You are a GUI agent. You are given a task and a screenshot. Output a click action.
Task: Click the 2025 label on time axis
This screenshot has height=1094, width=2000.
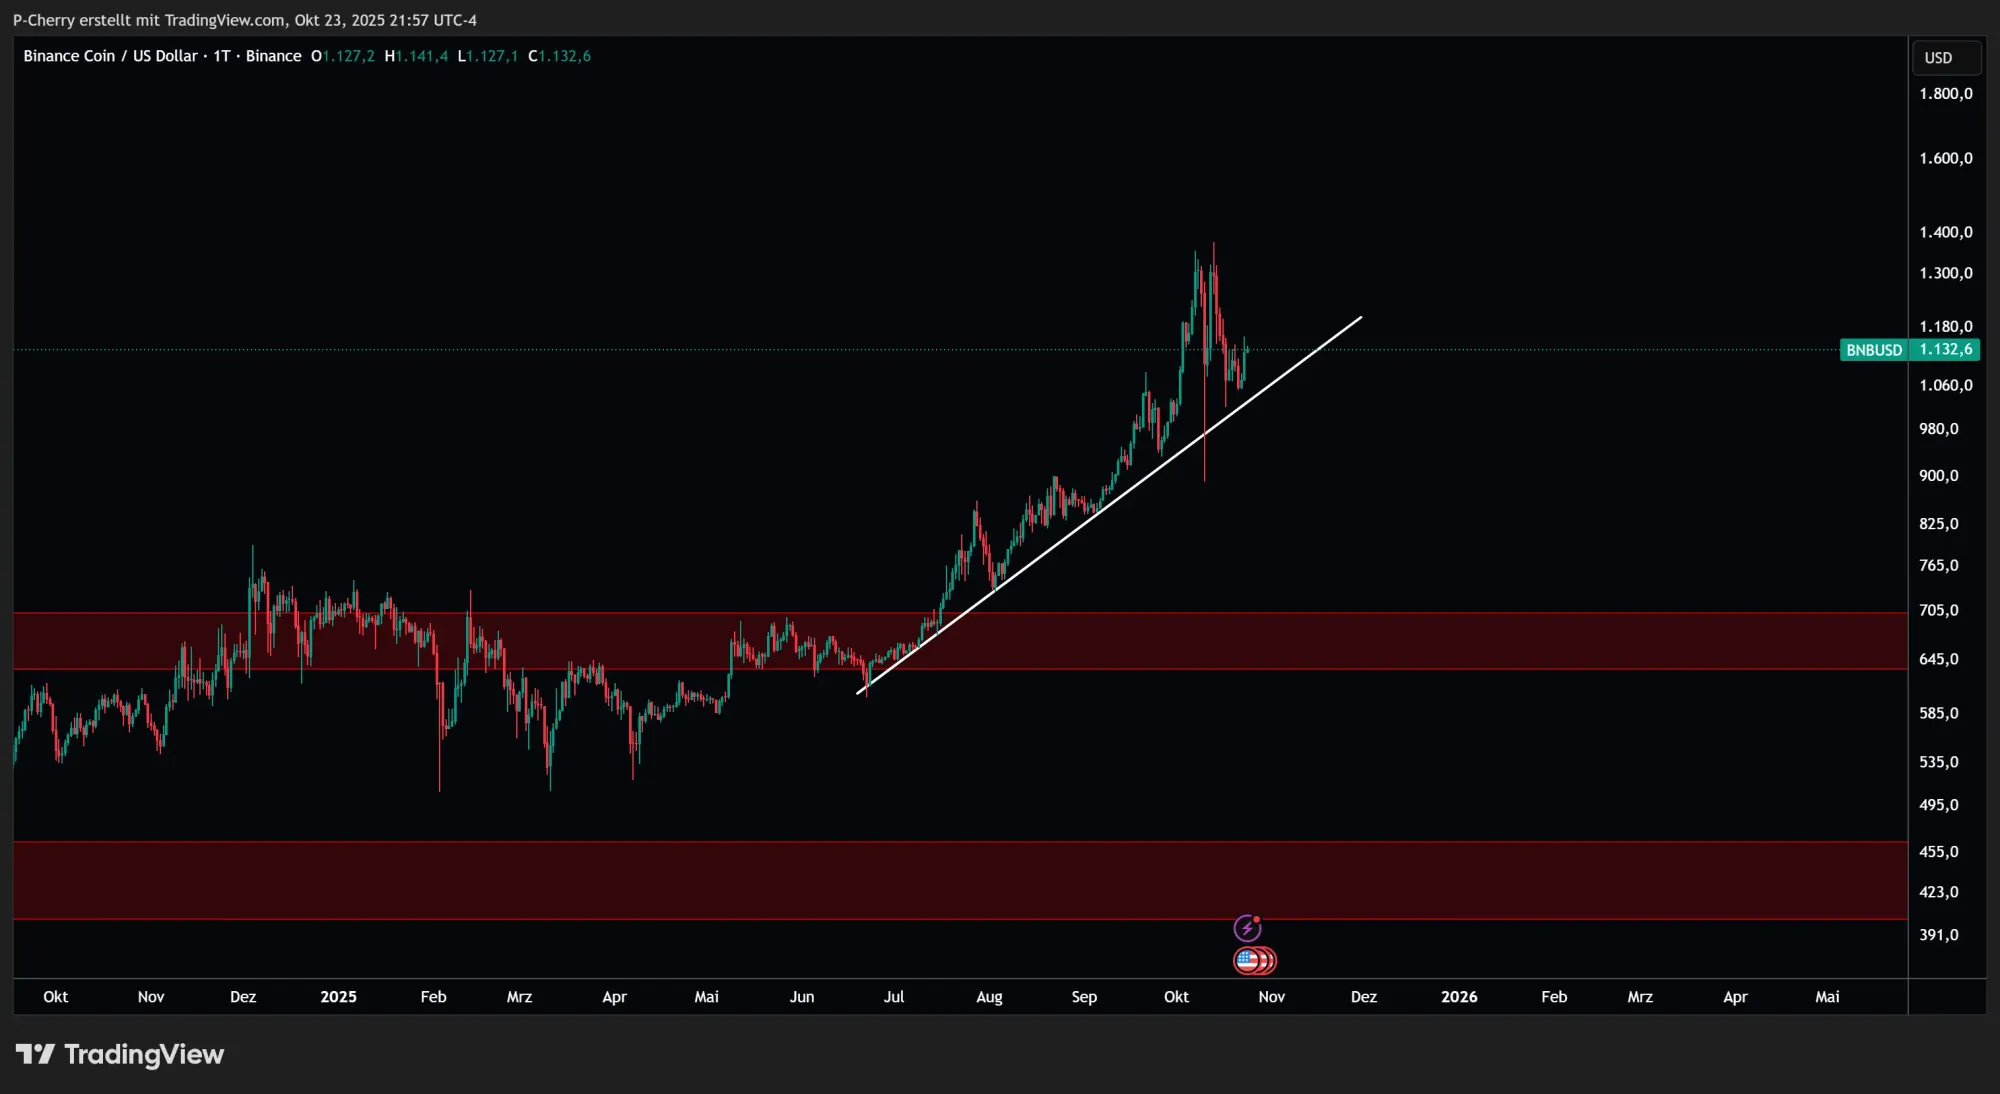pos(338,997)
